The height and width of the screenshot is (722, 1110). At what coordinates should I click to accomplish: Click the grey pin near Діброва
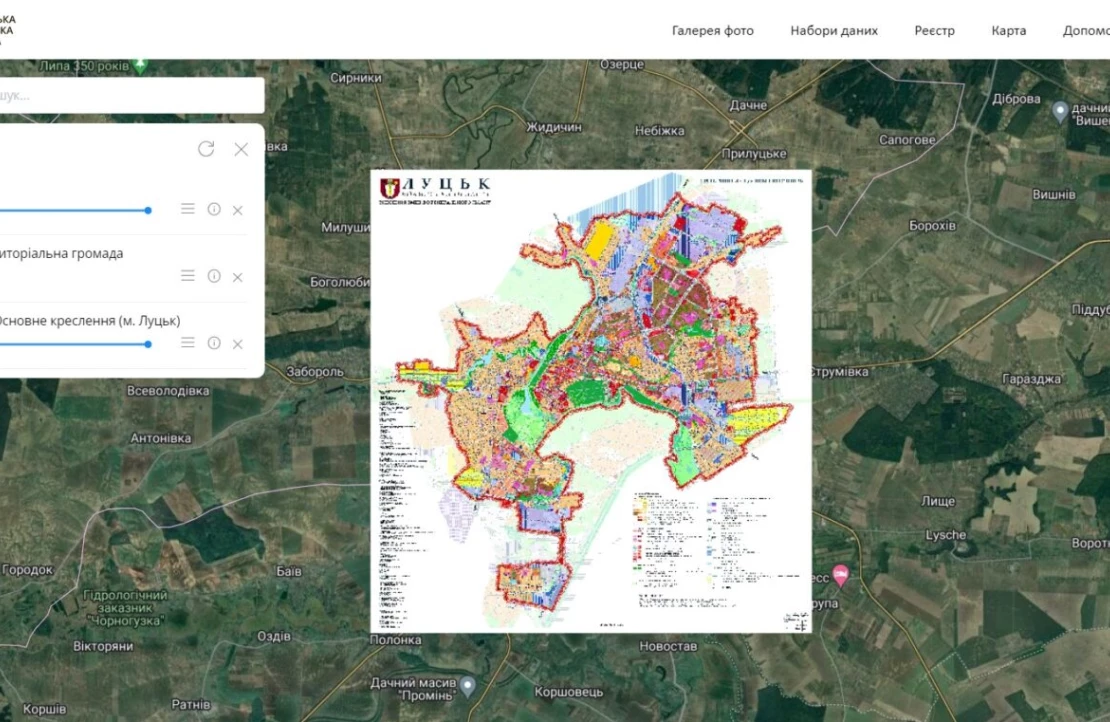1060,111
